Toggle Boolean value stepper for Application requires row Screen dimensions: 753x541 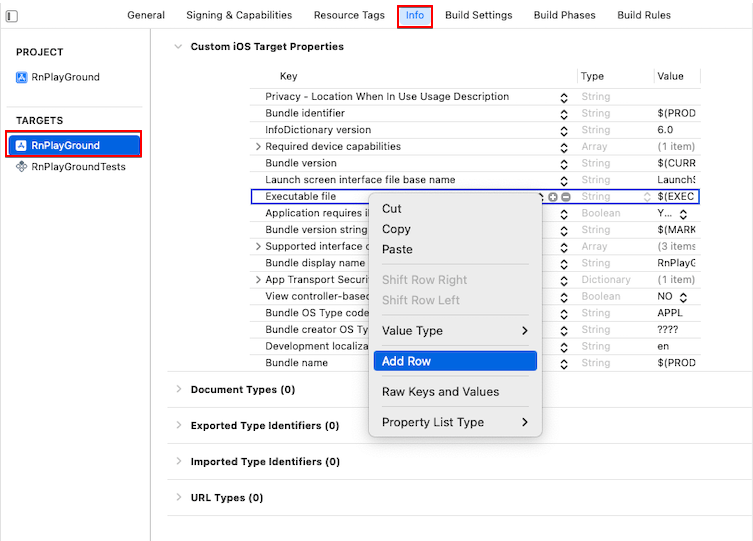point(683,214)
